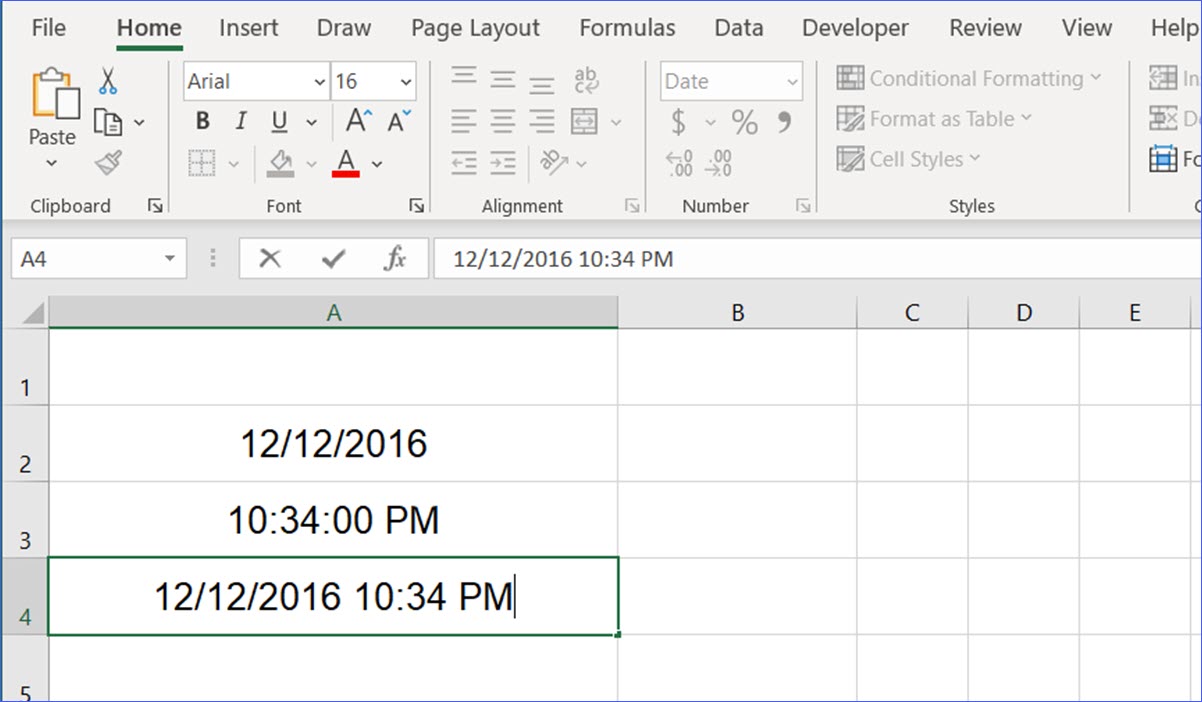Image resolution: width=1202 pixels, height=702 pixels.
Task: Click Increase Font Size icon
Action: pyautogui.click(x=358, y=122)
